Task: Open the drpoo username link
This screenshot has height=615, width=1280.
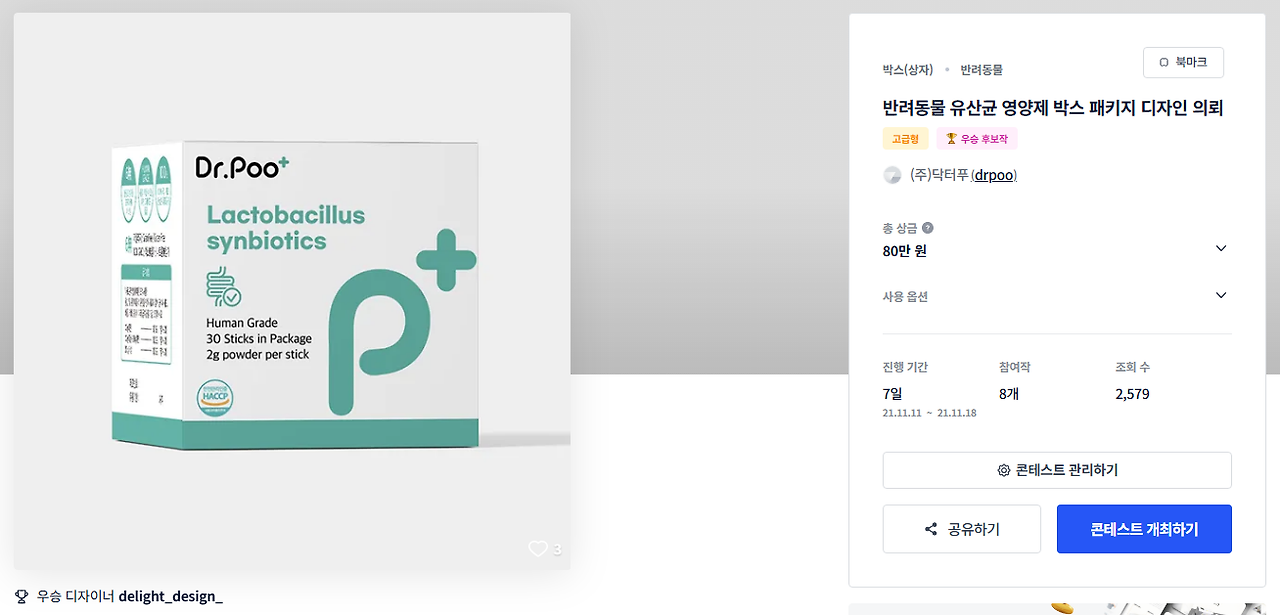Action: pos(994,175)
